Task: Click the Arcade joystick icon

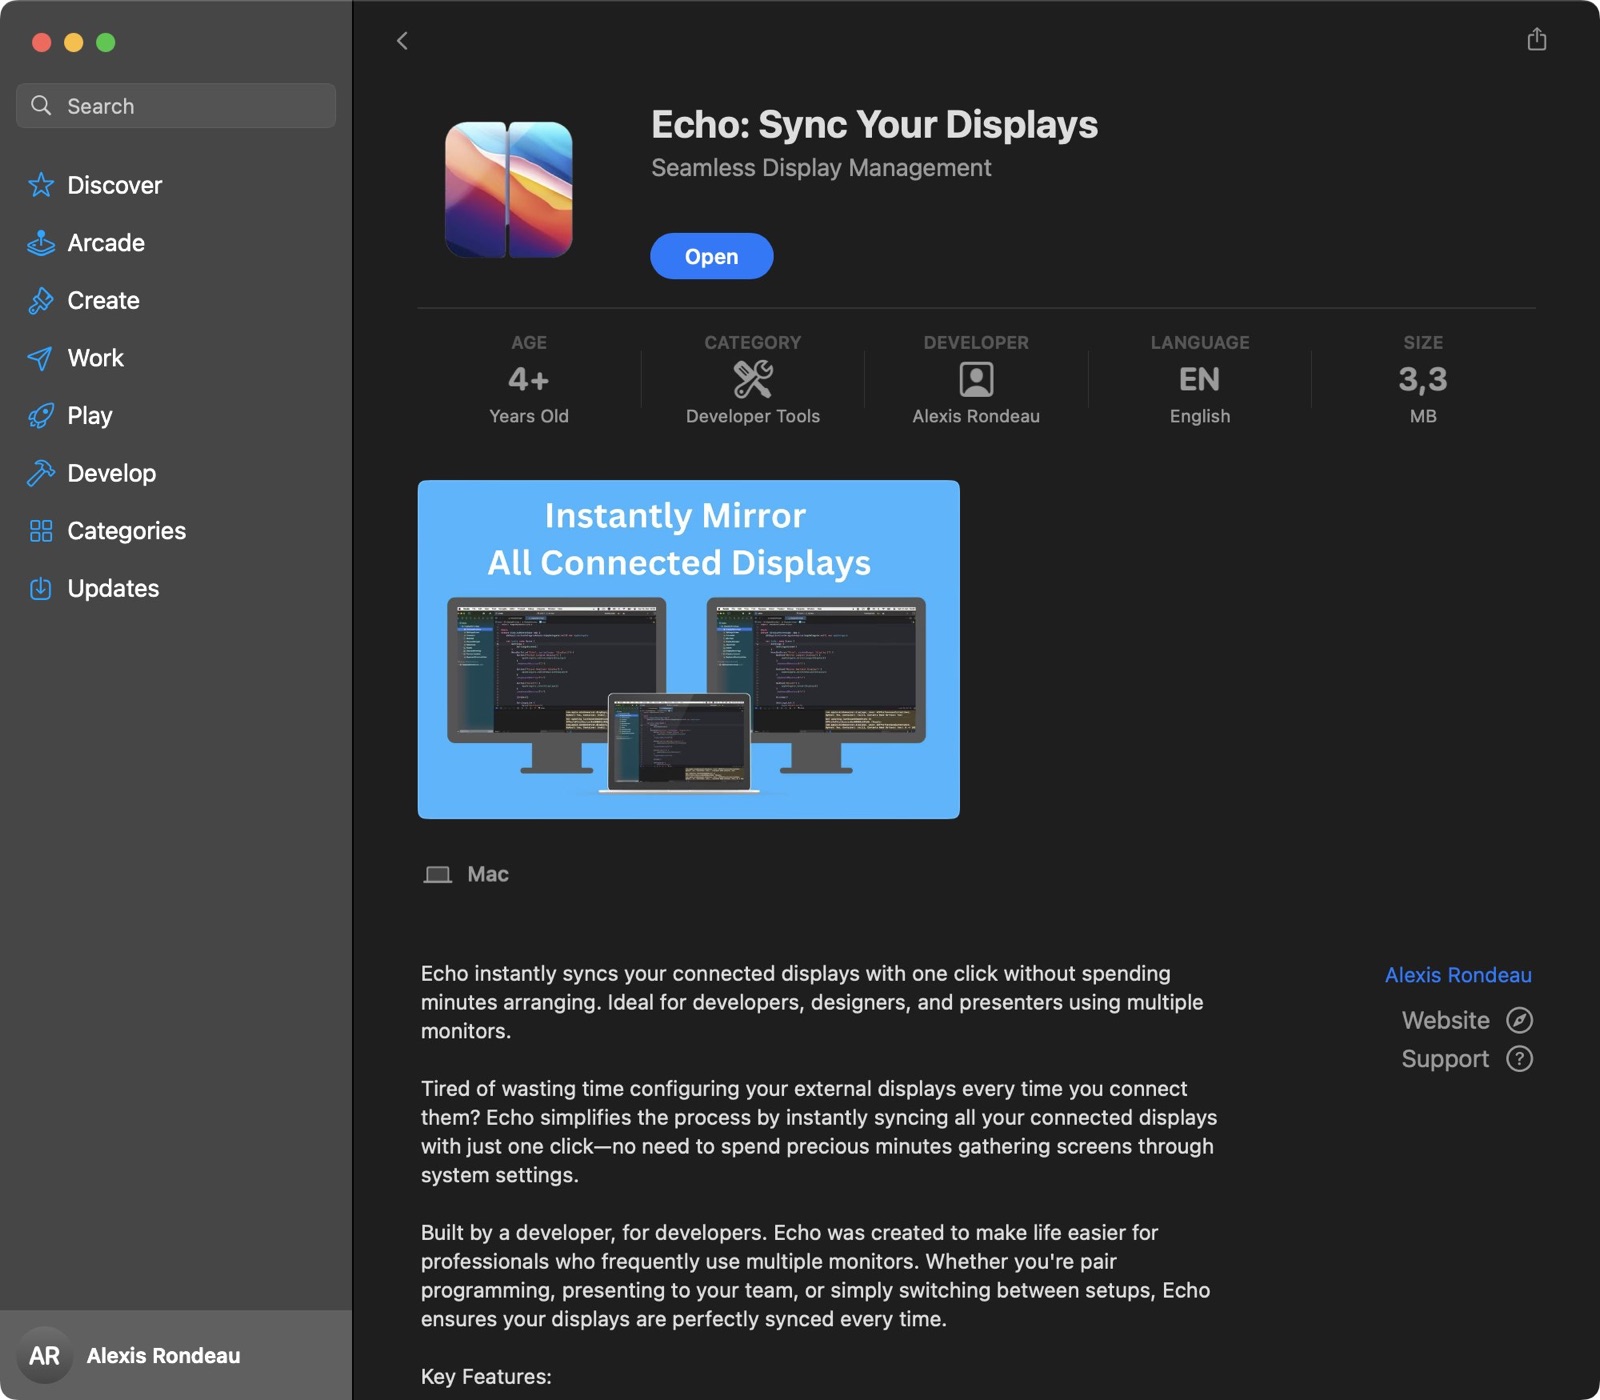Action: click(41, 243)
